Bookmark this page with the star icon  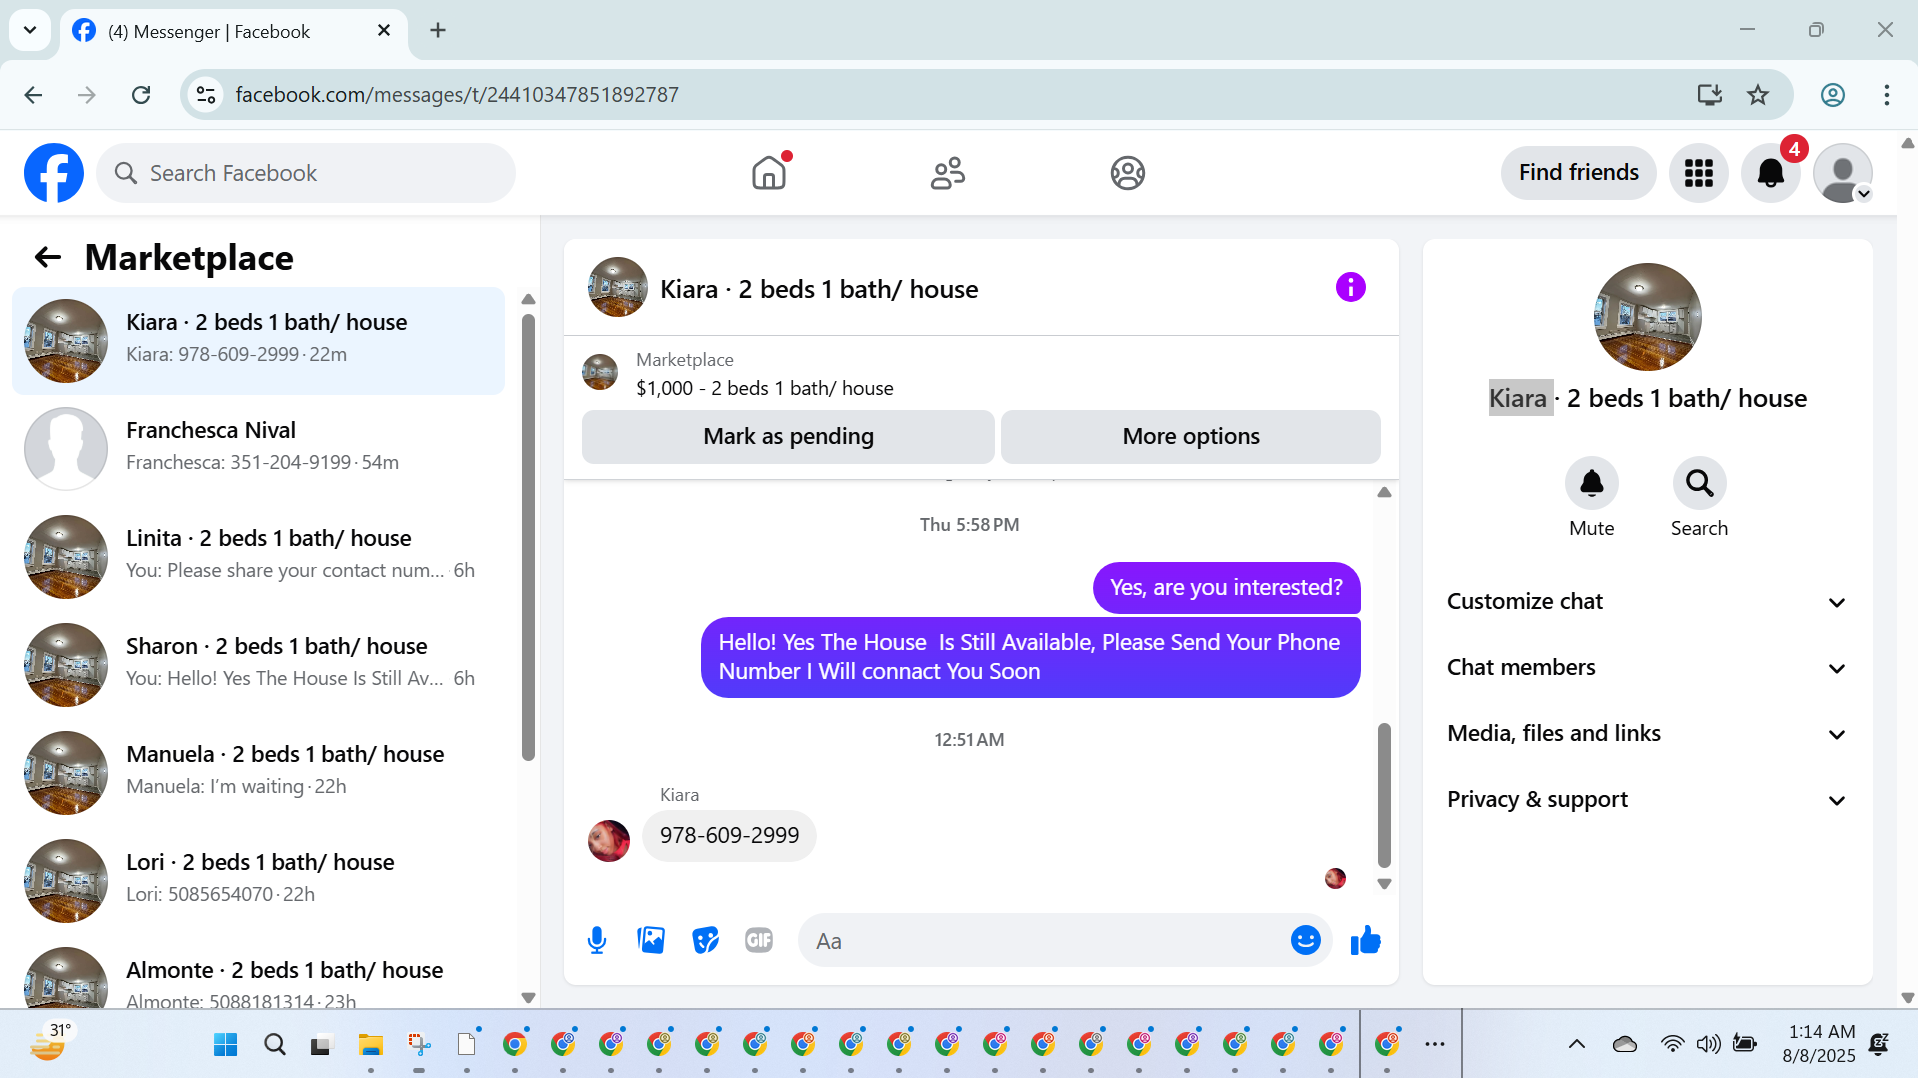pyautogui.click(x=1757, y=95)
